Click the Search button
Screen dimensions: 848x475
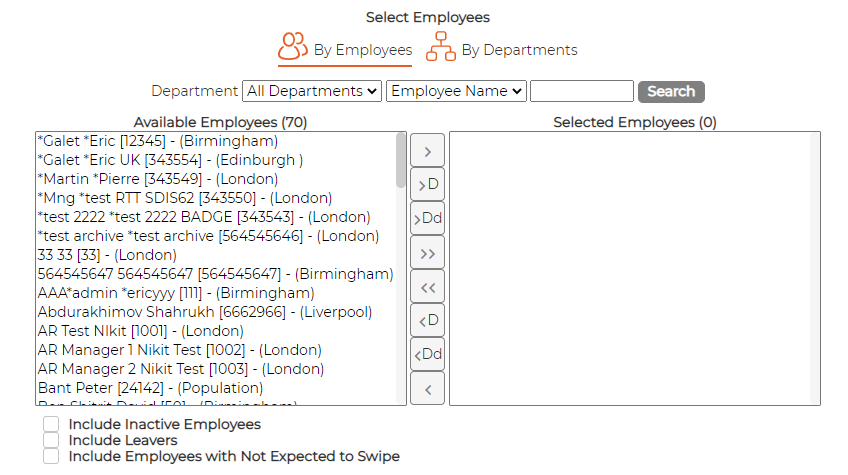tap(671, 91)
